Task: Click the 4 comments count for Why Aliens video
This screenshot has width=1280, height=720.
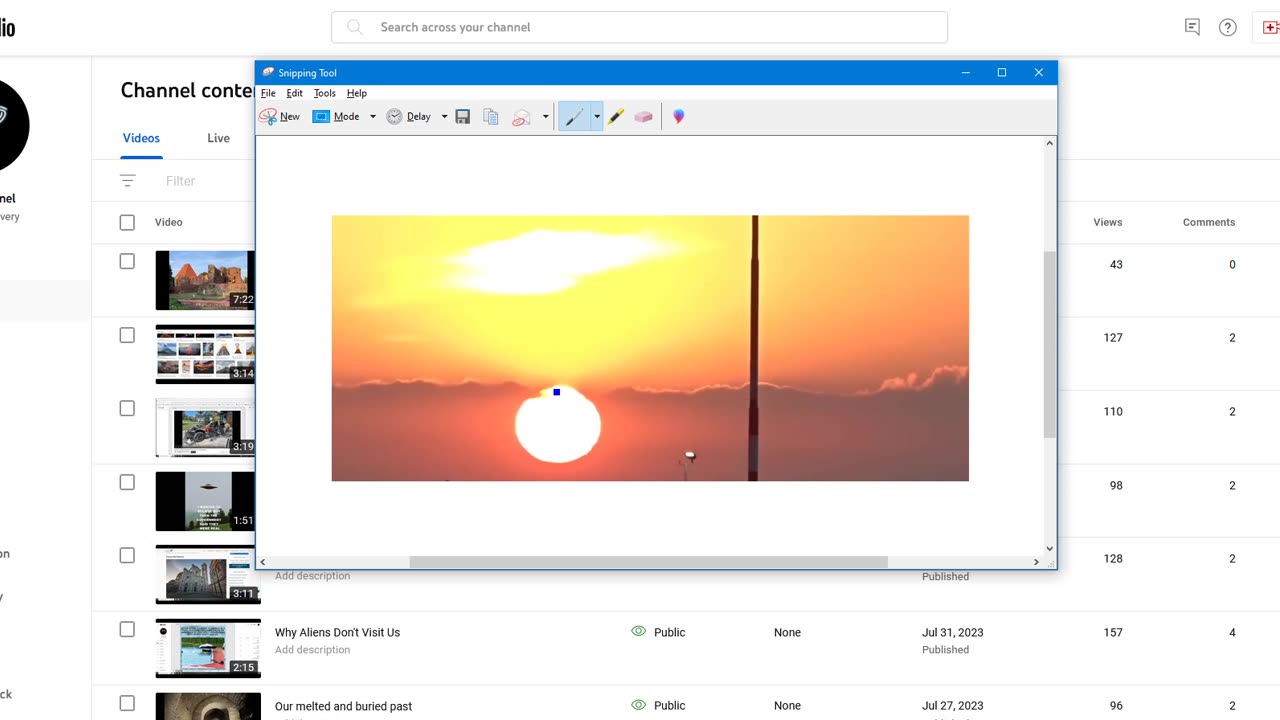Action: coord(1232,632)
